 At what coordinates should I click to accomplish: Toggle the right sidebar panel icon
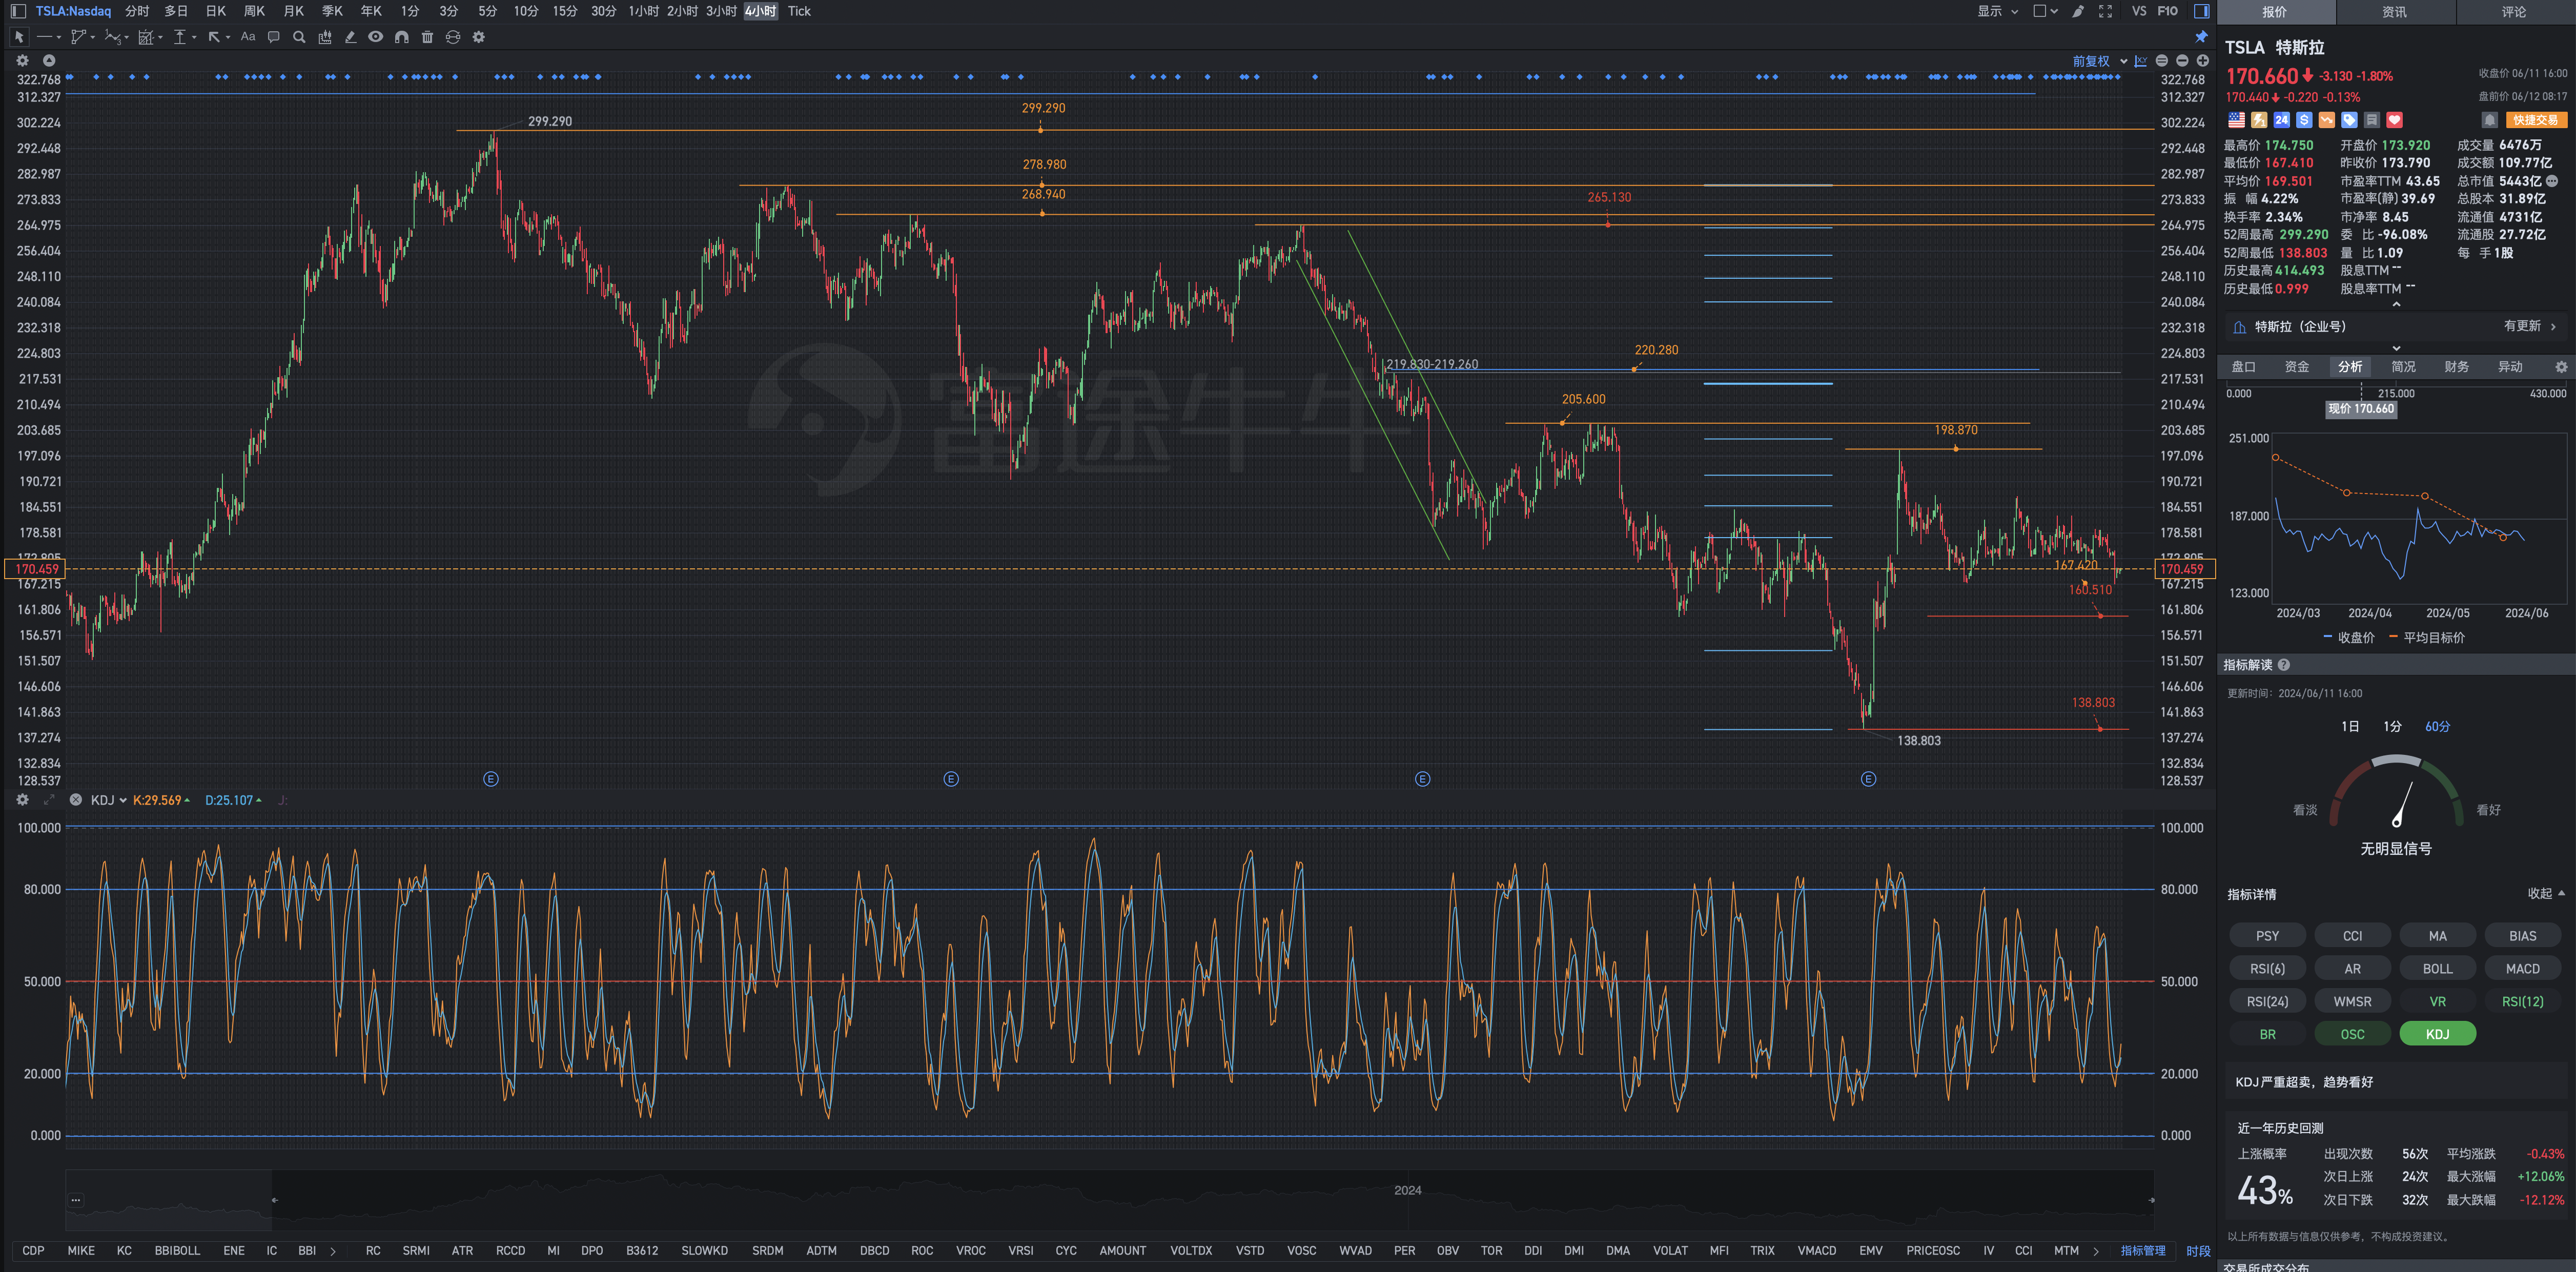pos(2202,11)
